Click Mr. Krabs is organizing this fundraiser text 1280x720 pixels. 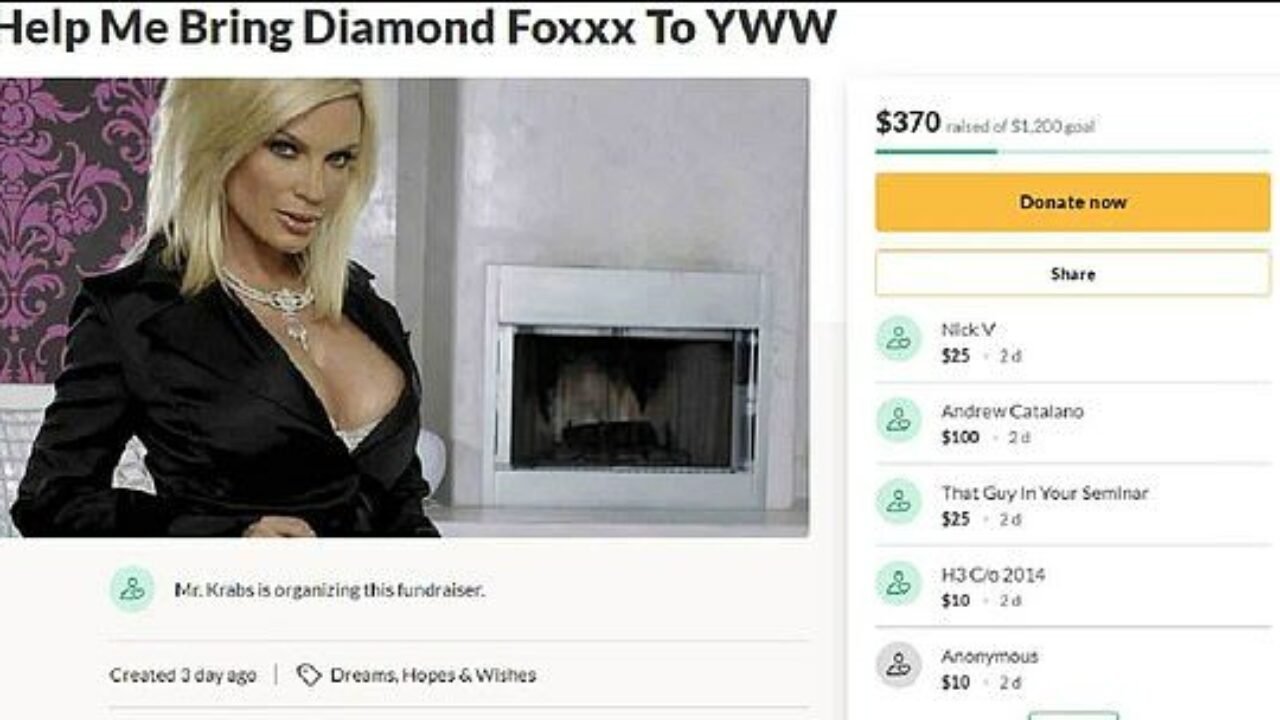pos(329,590)
